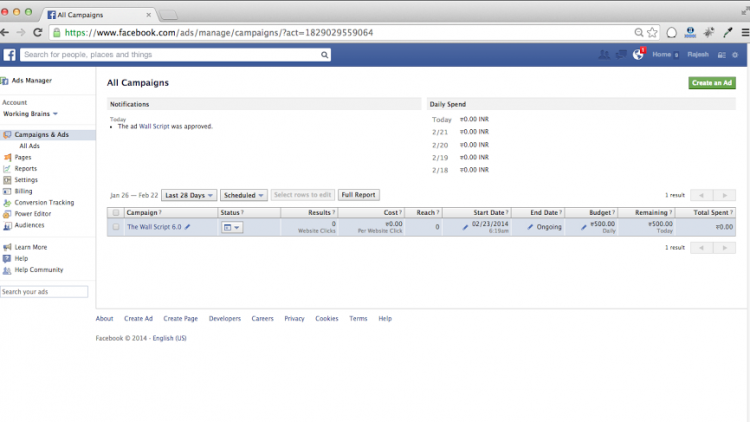This screenshot has height=422, width=750.
Task: Click the eyedropper extension icon
Action: [x=728, y=33]
